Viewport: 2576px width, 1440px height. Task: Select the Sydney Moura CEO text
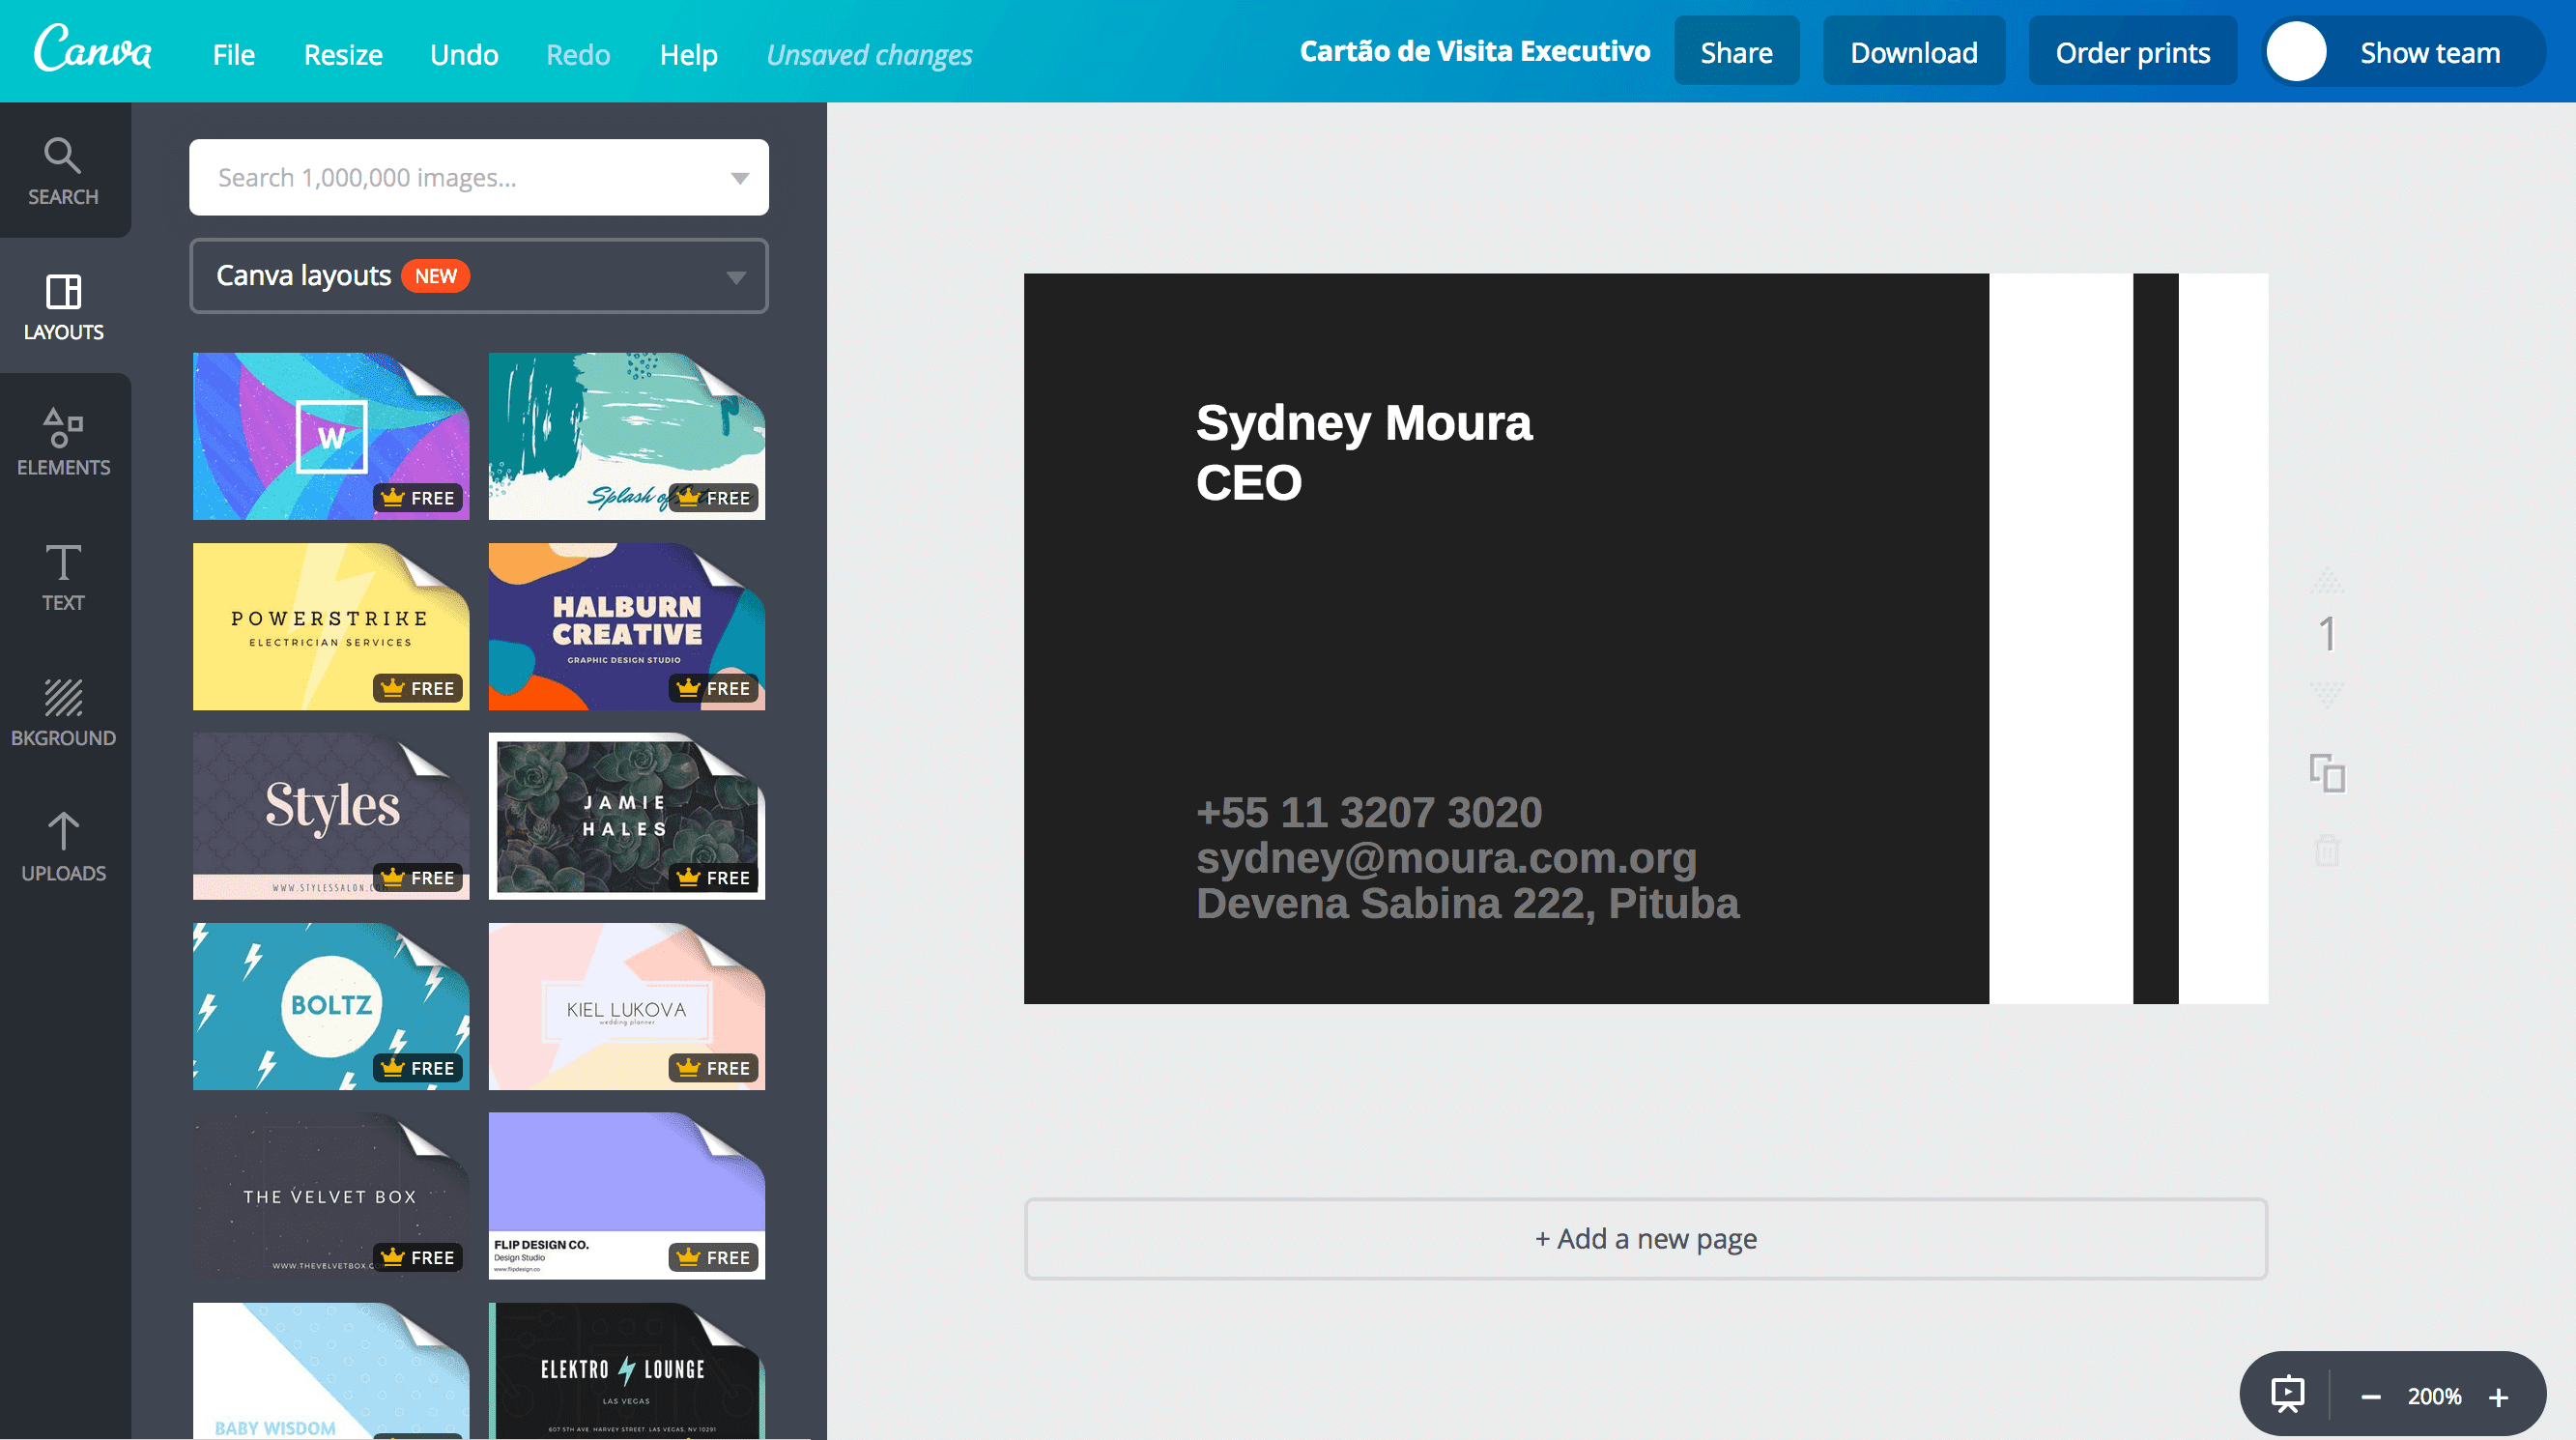(x=1364, y=452)
